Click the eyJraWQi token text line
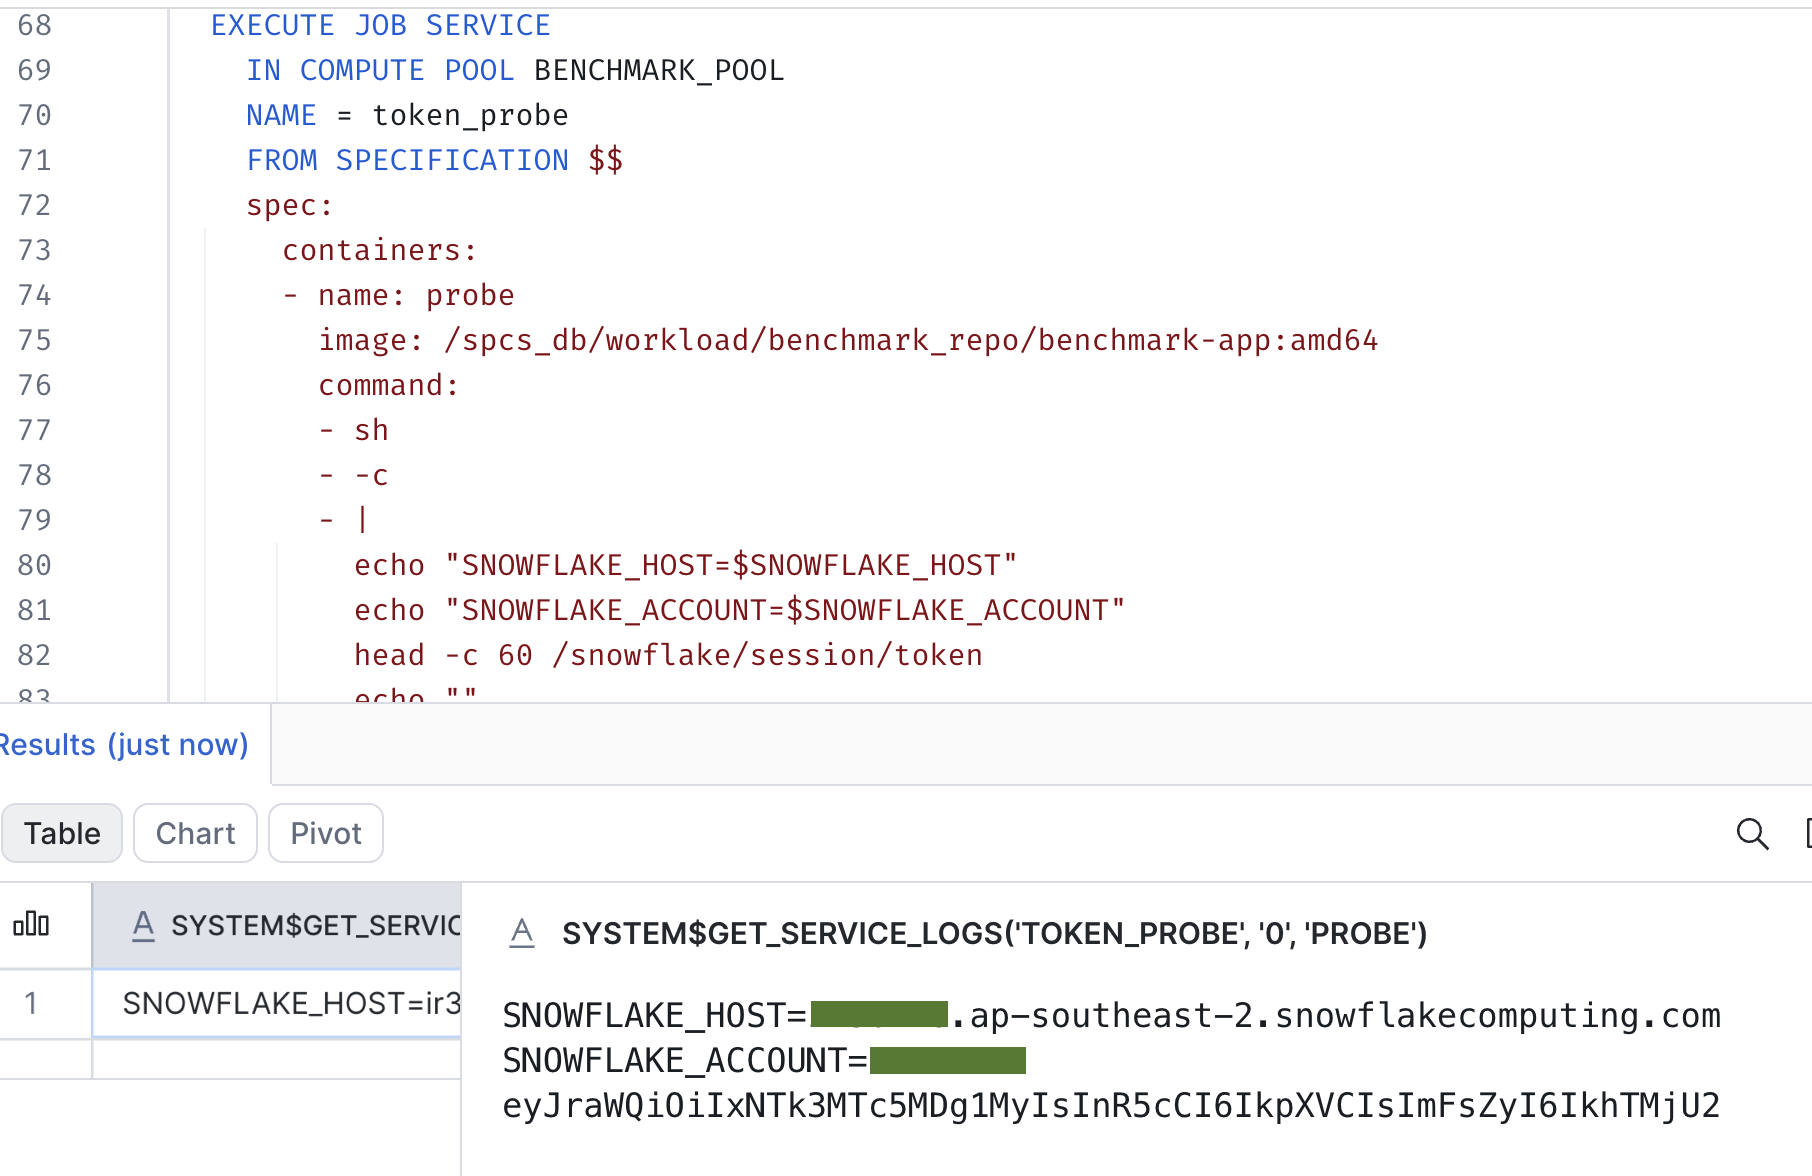The width and height of the screenshot is (1812, 1176). point(1111,1106)
